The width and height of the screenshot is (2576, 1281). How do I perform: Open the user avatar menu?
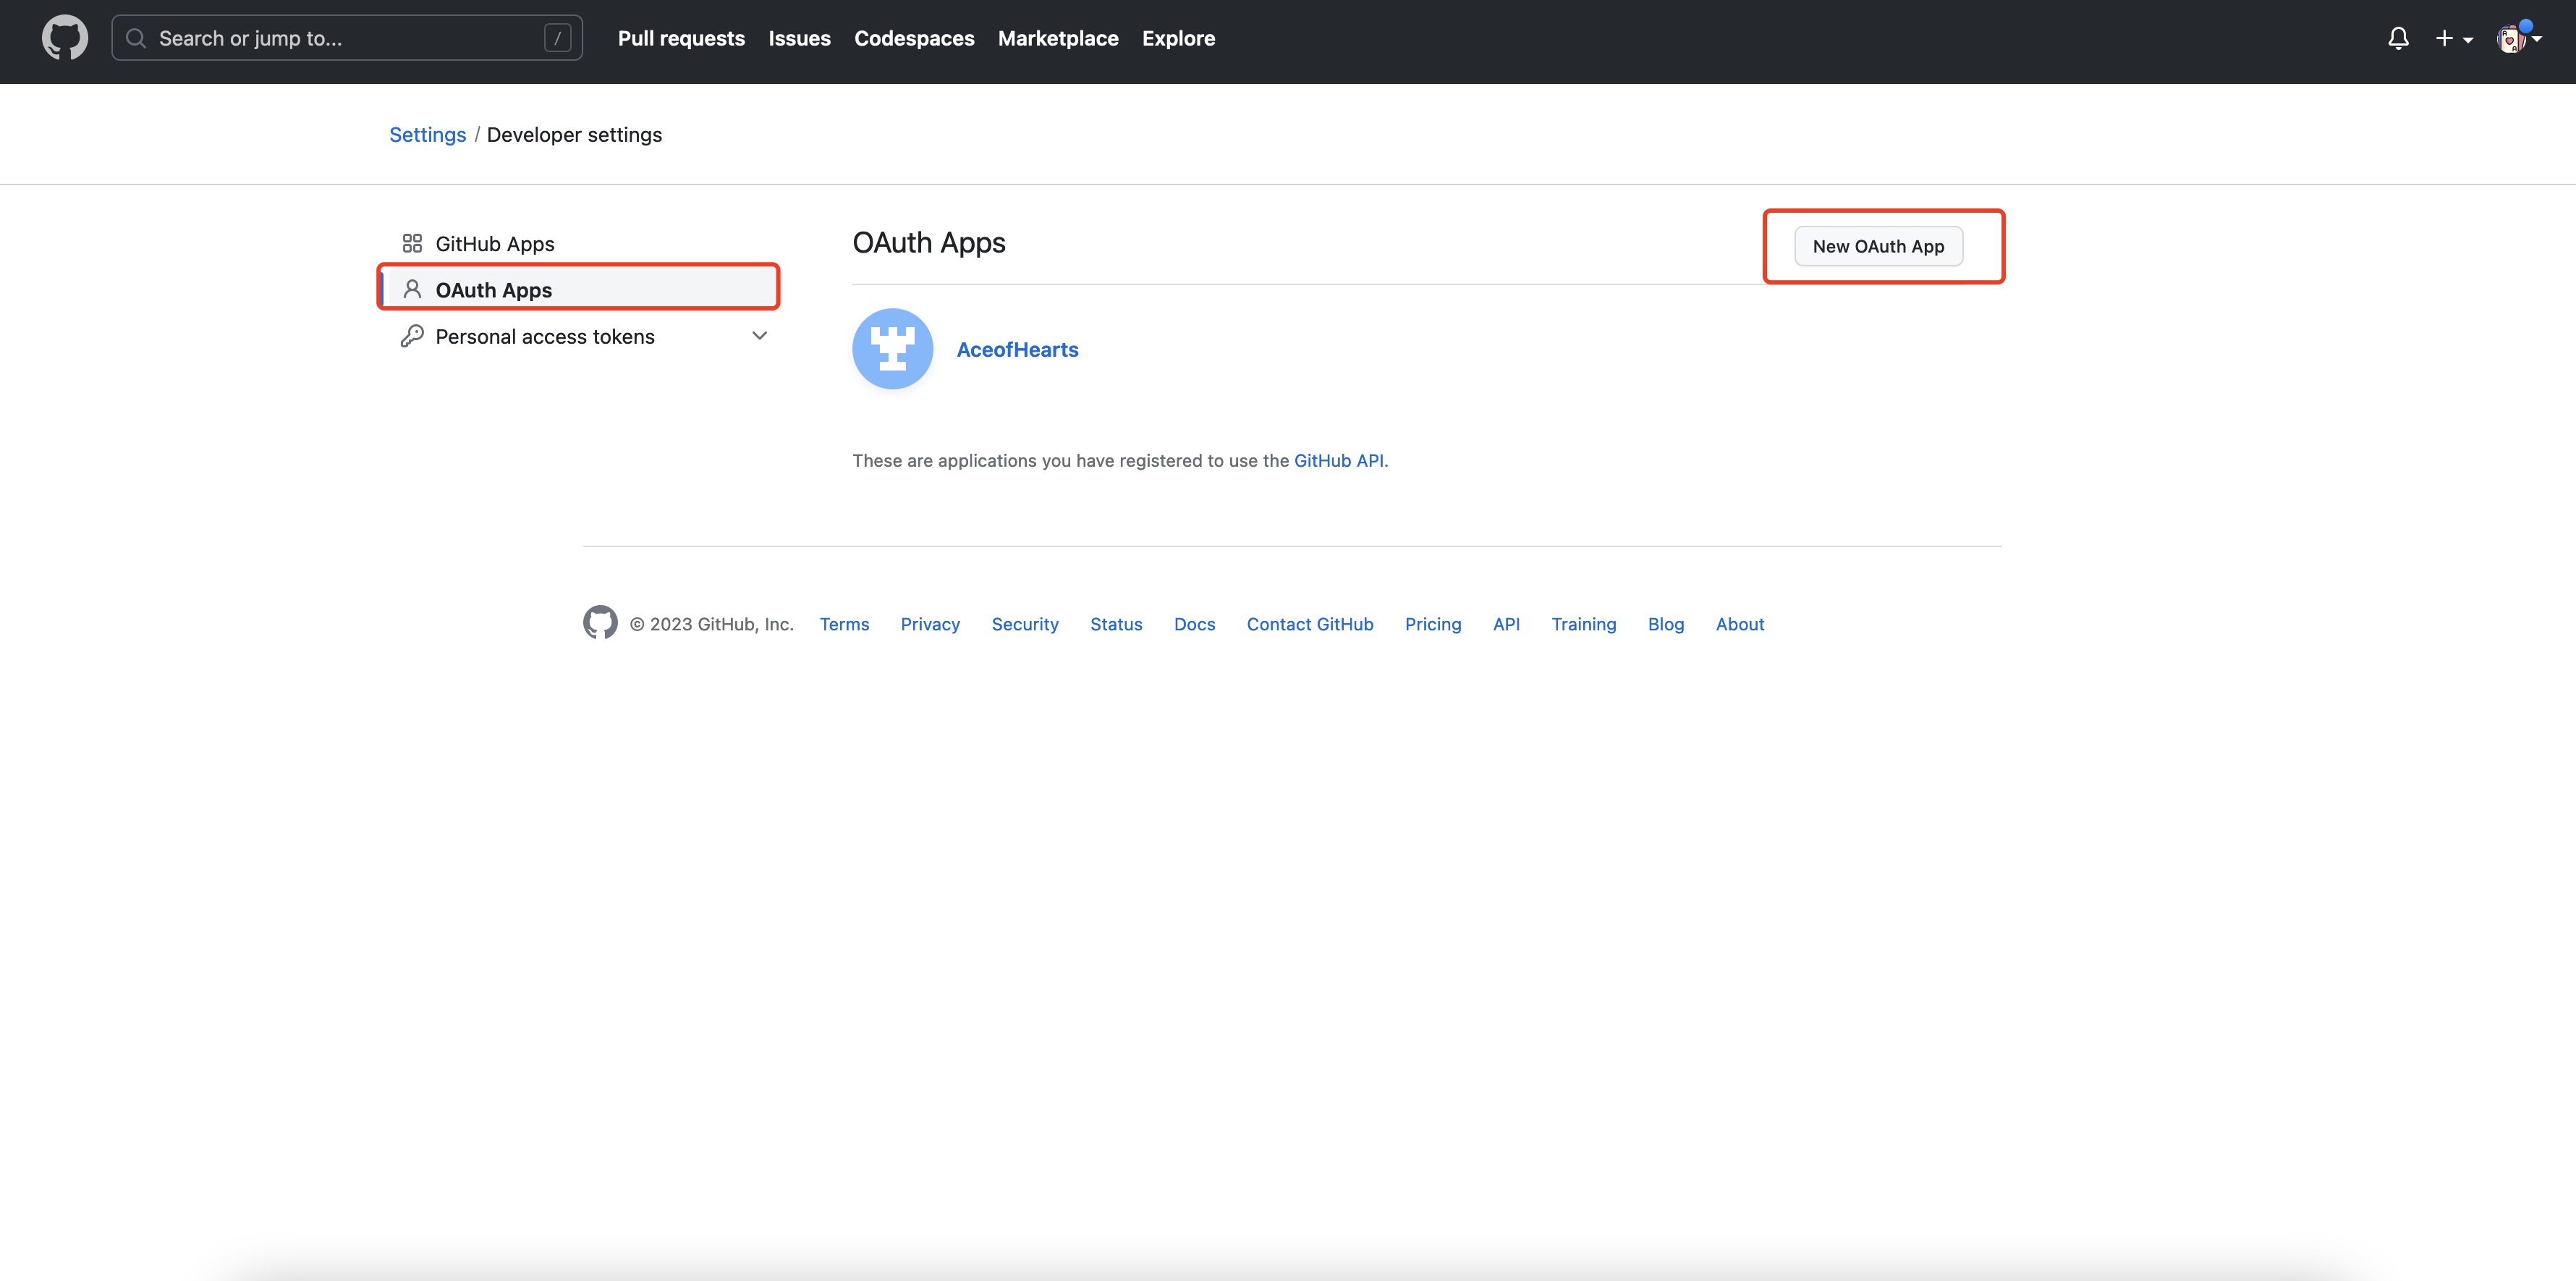tap(2517, 39)
